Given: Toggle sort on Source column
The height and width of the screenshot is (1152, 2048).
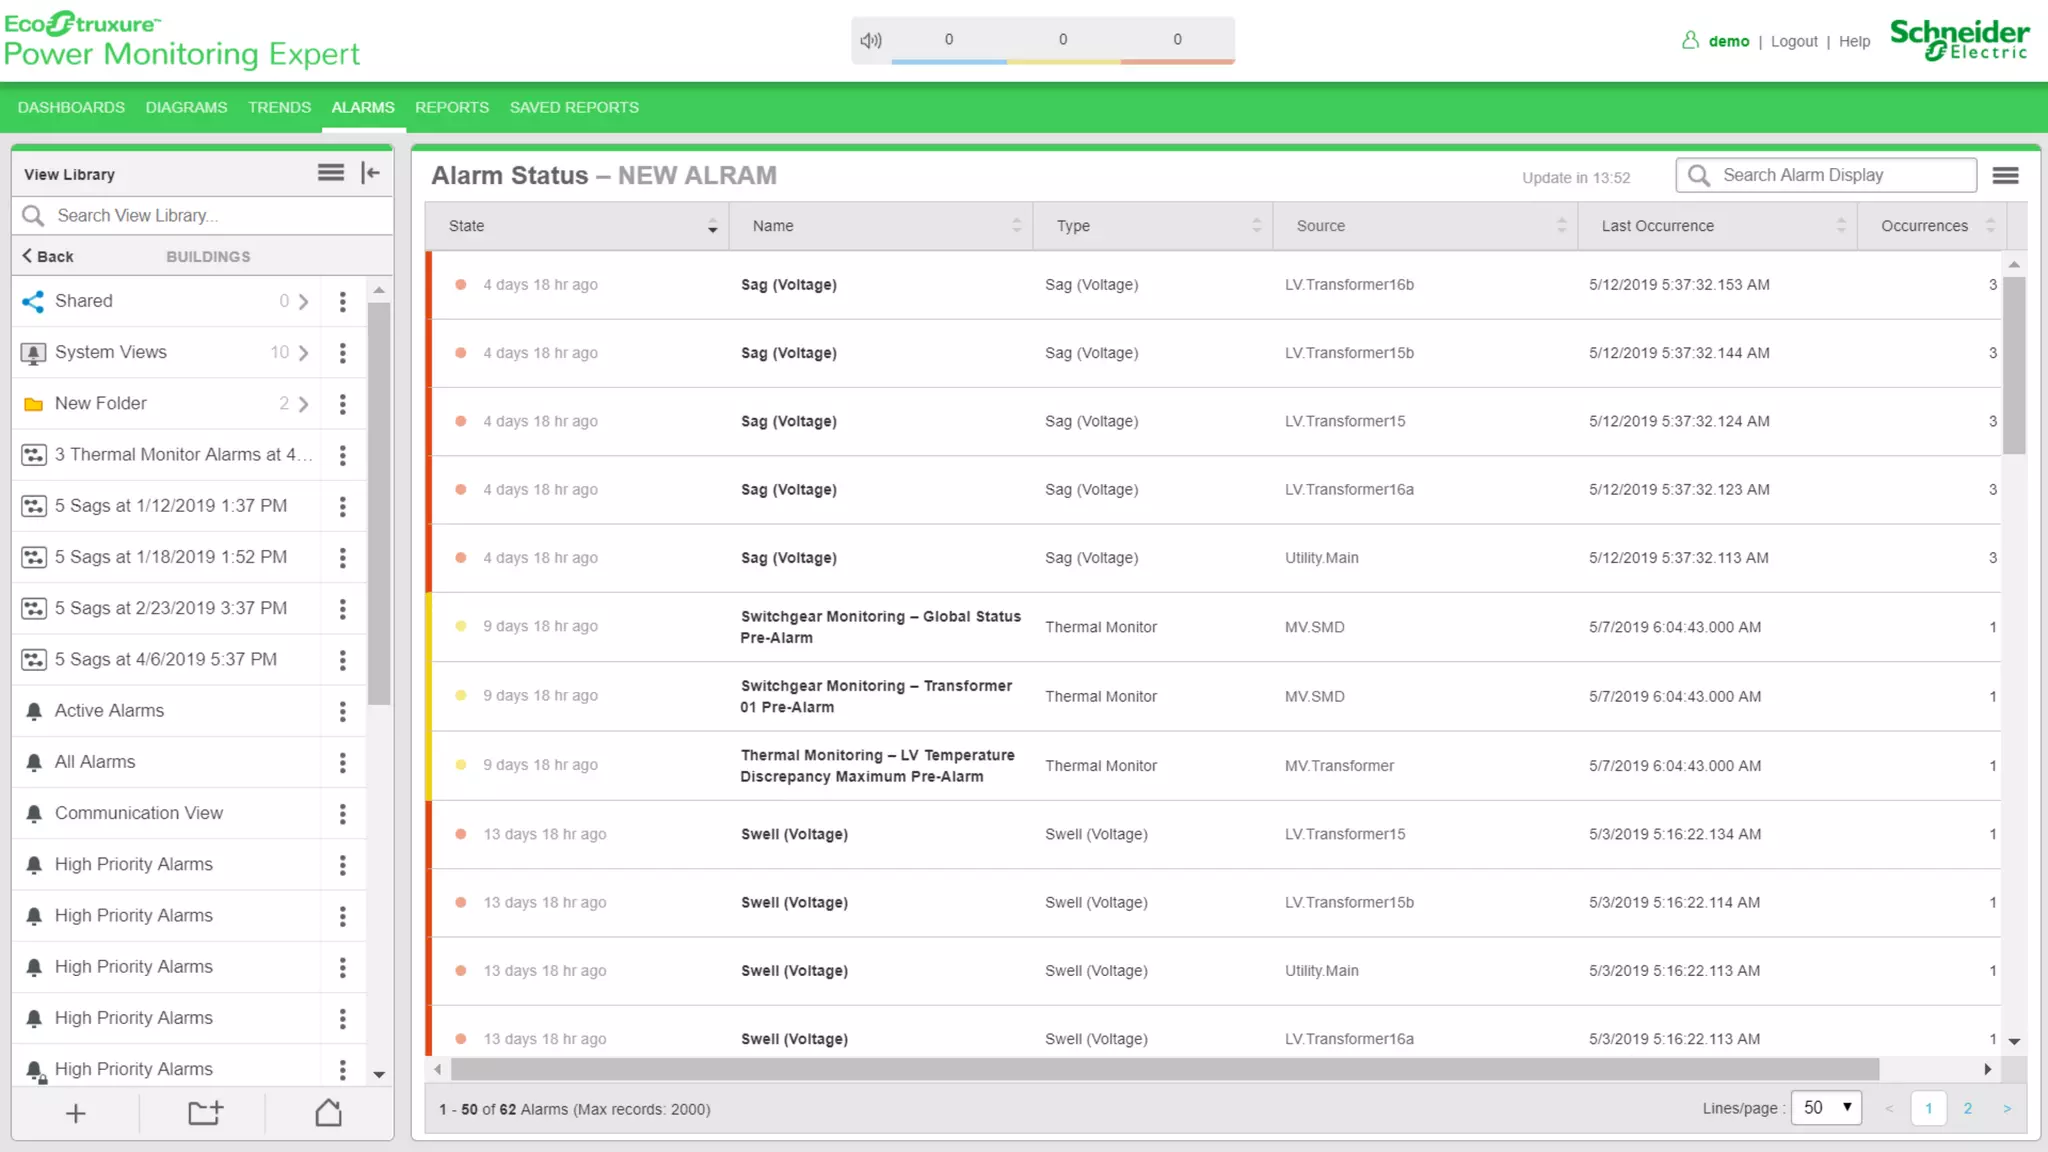Looking at the screenshot, I should coord(1561,226).
